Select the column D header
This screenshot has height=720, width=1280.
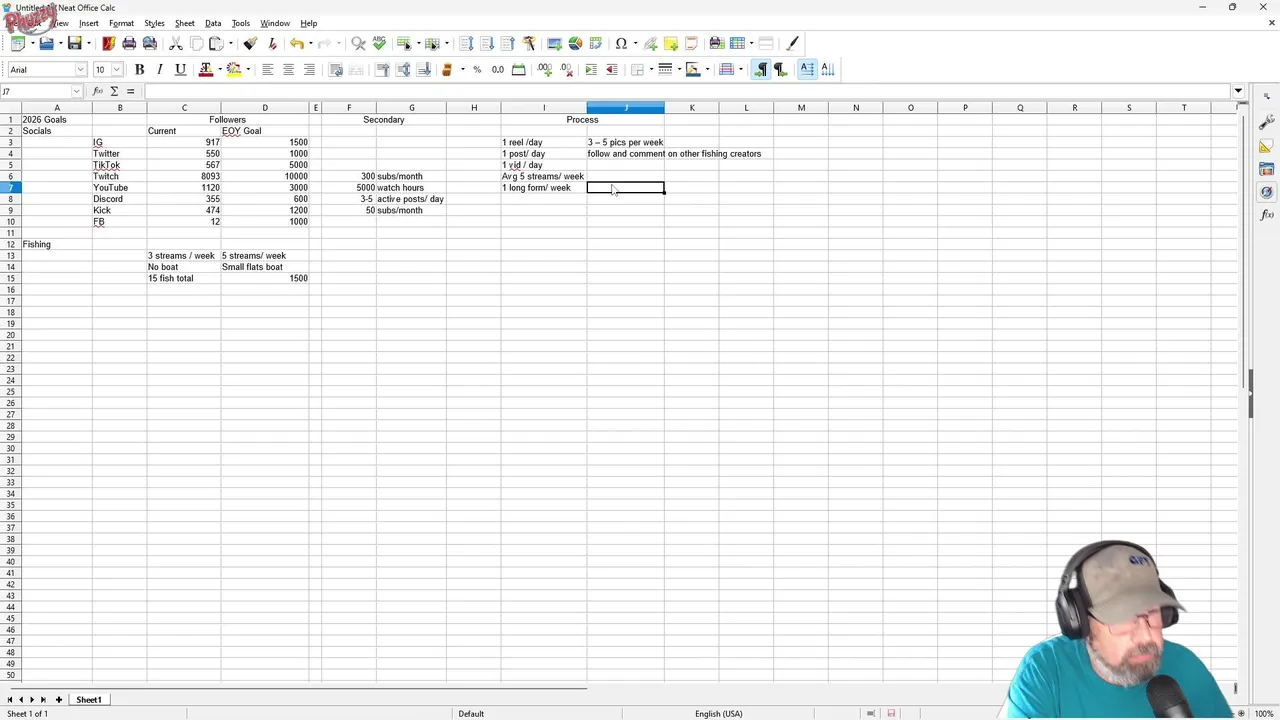[x=265, y=108]
